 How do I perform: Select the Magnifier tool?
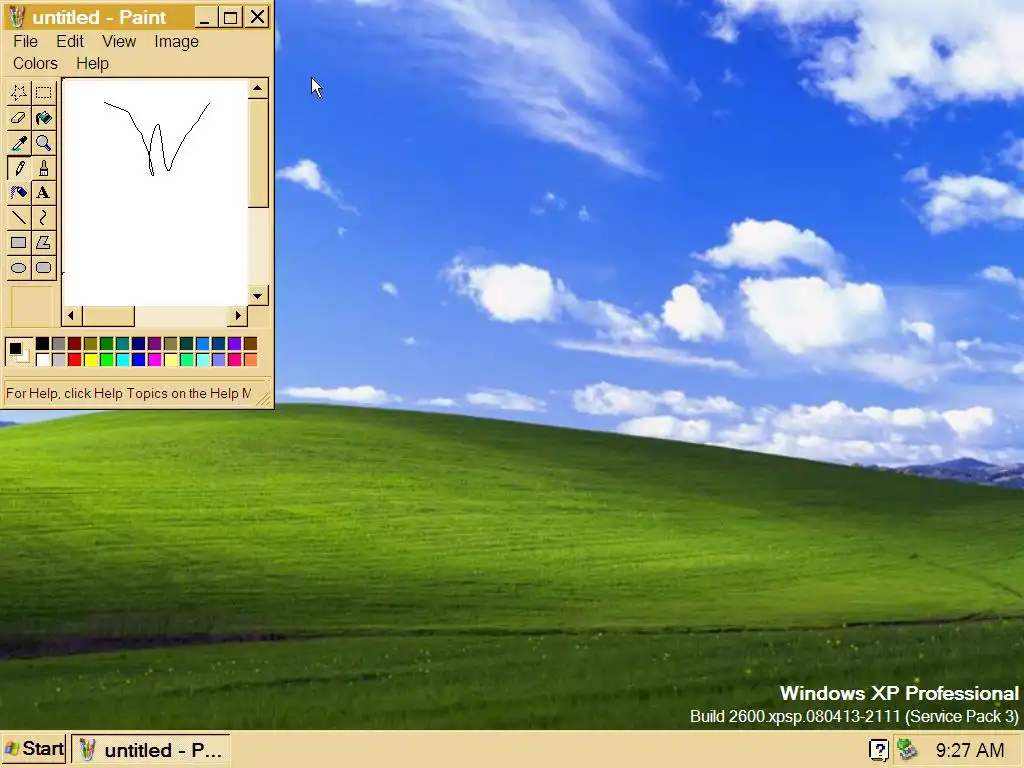pos(44,143)
